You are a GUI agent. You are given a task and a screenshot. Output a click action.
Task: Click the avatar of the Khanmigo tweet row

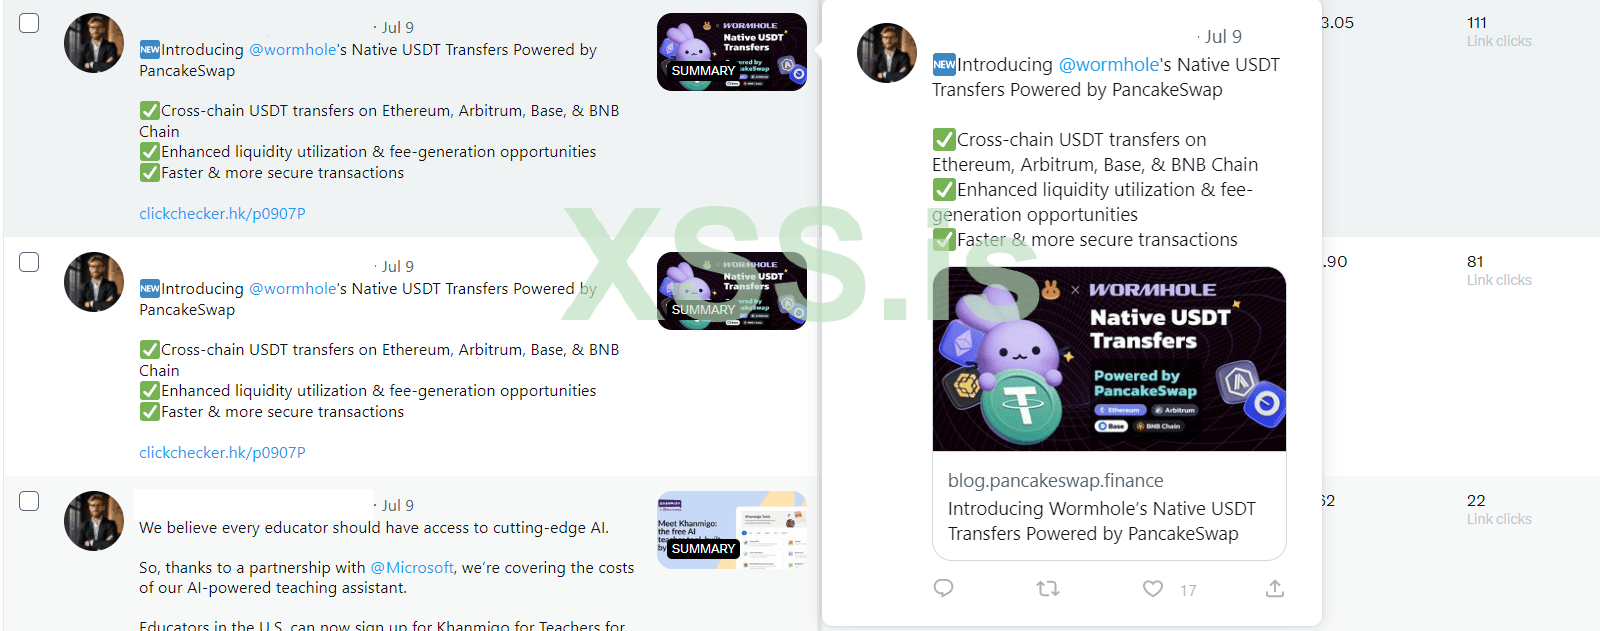tap(94, 521)
